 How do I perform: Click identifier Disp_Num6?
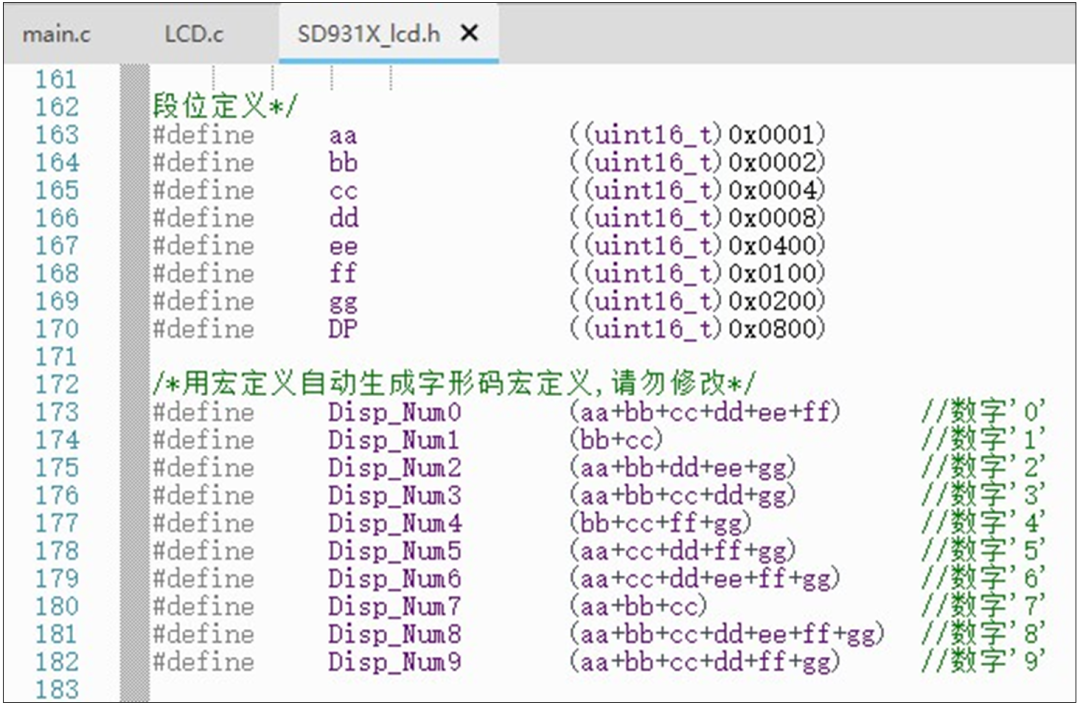395,578
